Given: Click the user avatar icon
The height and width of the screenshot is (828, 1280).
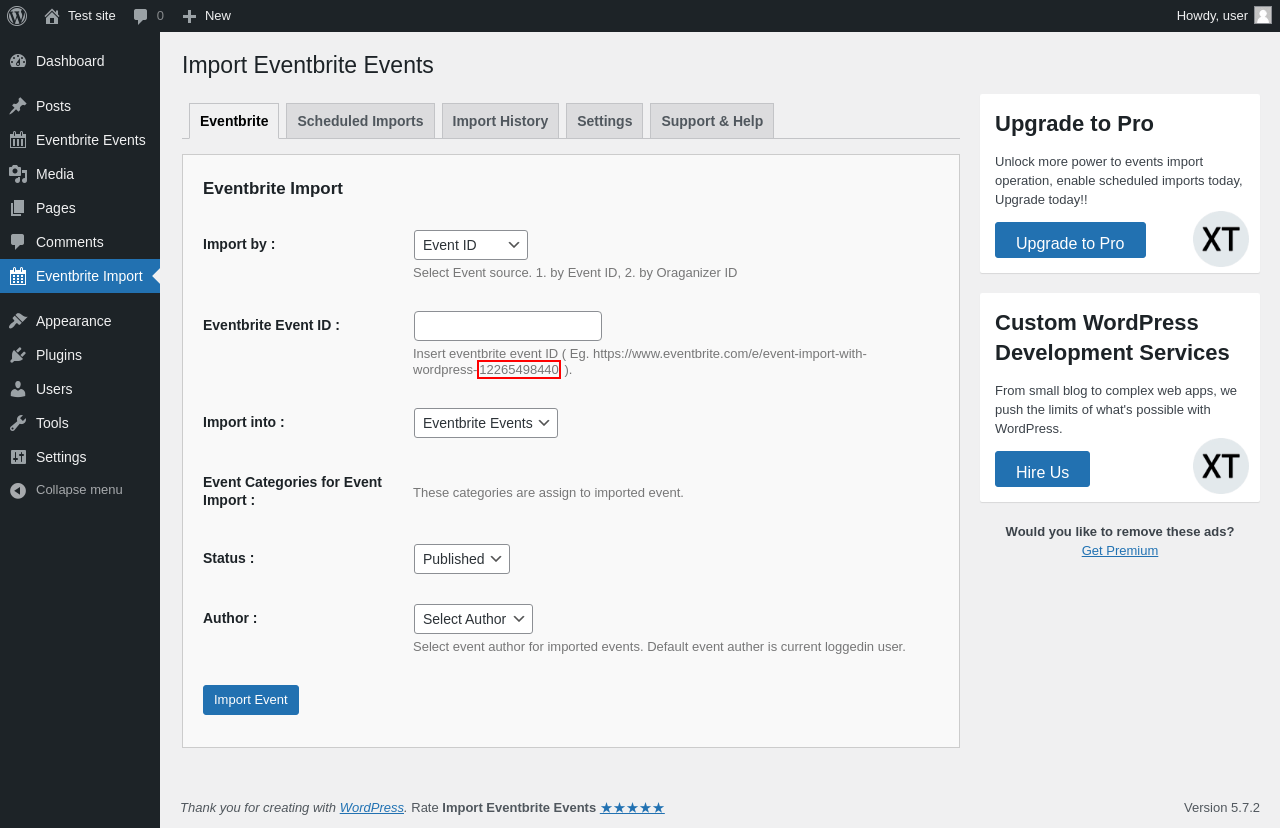Looking at the screenshot, I should click(x=1263, y=15).
